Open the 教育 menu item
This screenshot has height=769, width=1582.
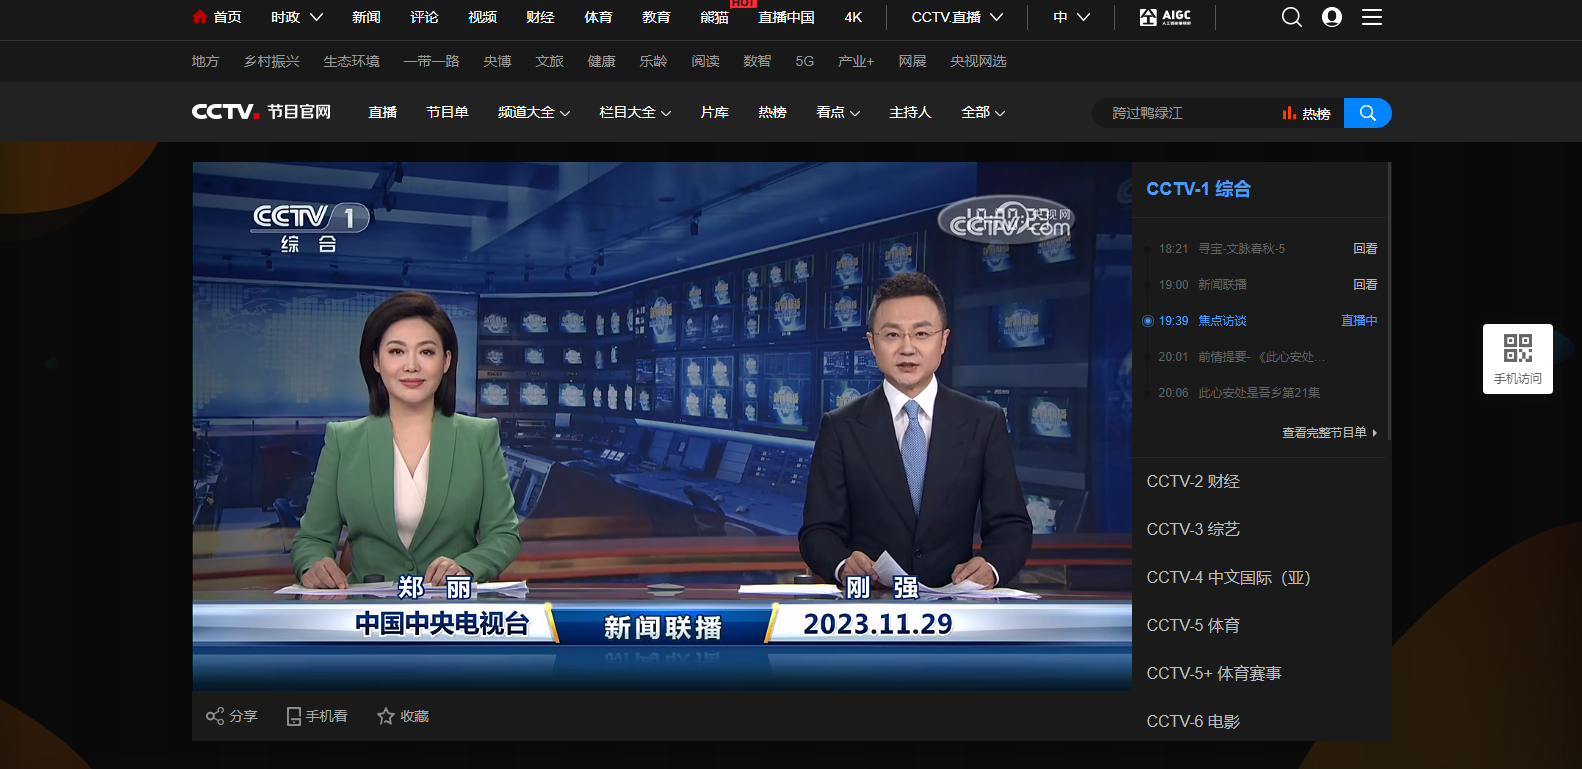click(656, 17)
